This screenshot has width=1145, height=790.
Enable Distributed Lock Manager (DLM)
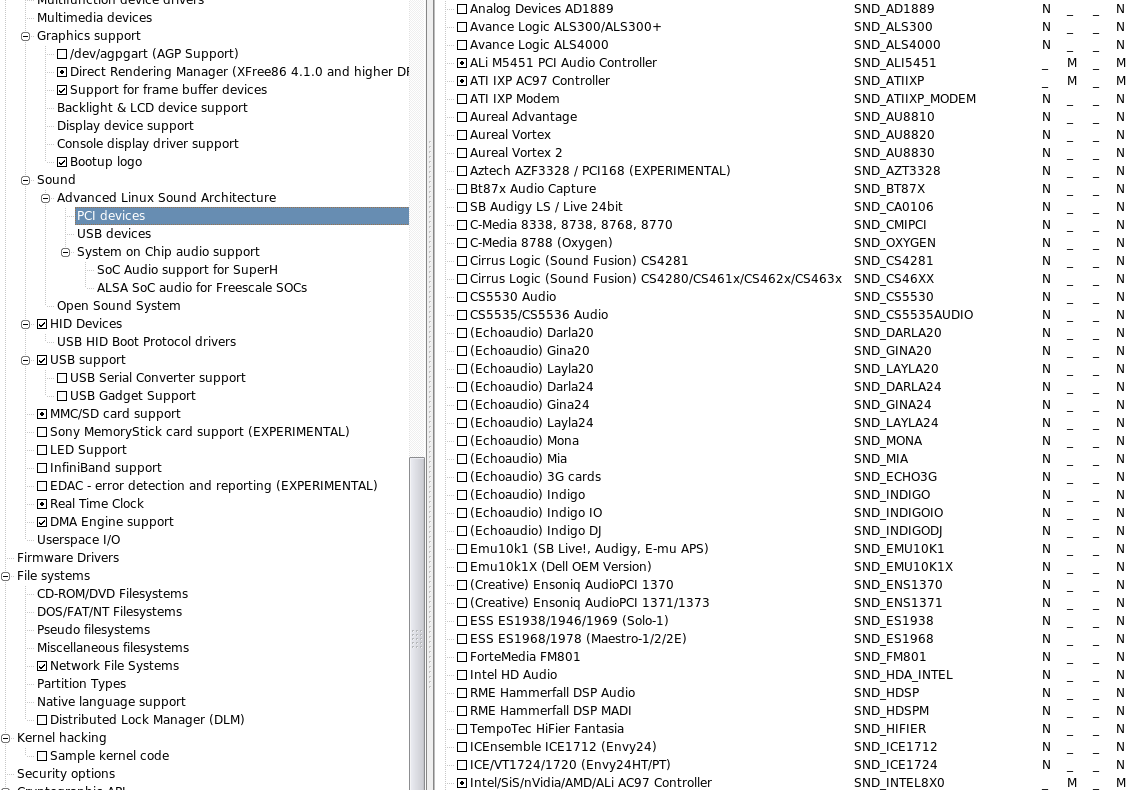(42, 720)
